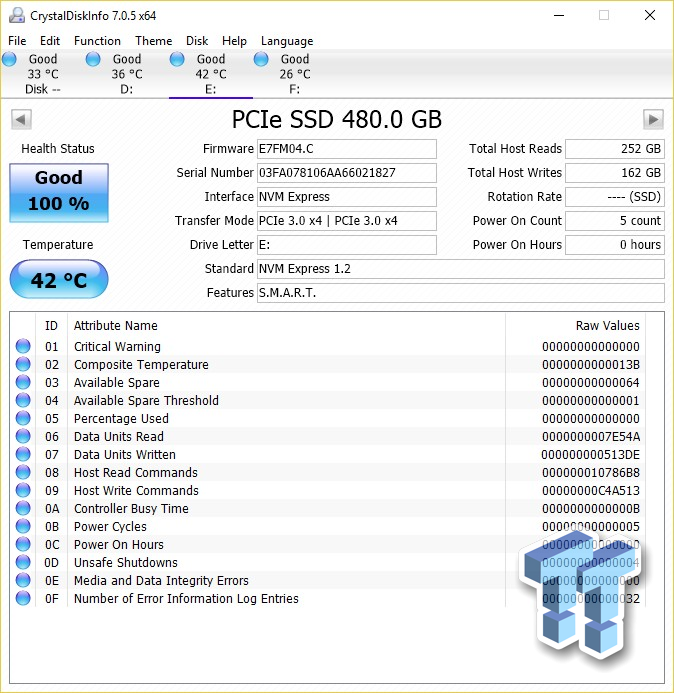Click status orb of Controller Busy Time row
The image size is (674, 693).
click(x=23, y=508)
